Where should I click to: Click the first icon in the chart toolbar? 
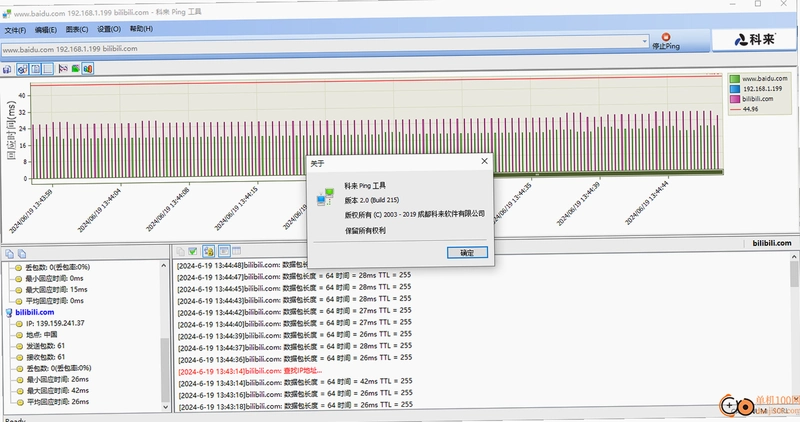tap(7, 69)
